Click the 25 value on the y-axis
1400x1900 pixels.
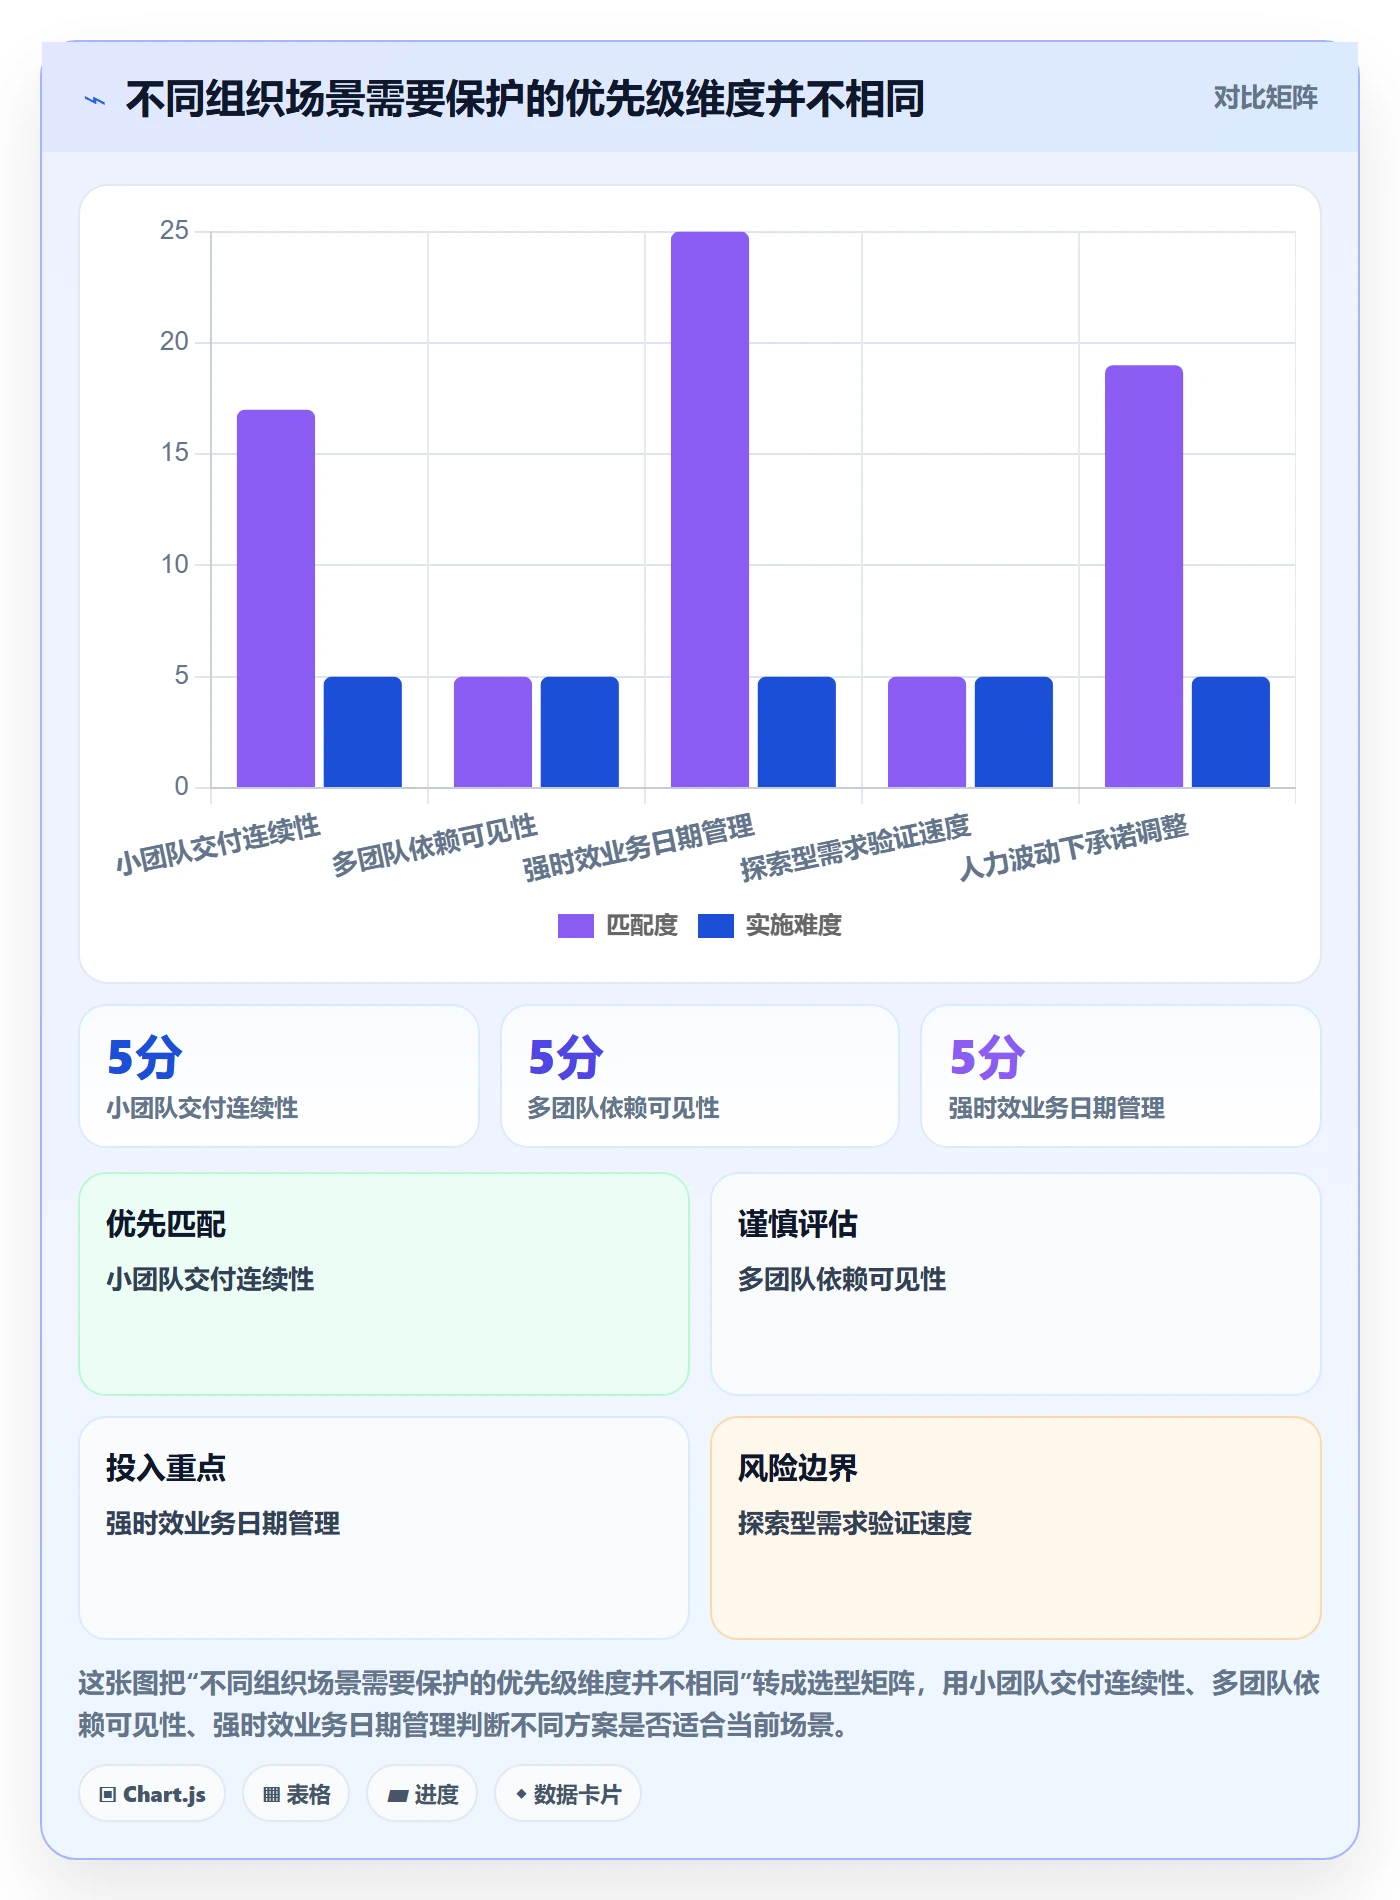coord(174,231)
